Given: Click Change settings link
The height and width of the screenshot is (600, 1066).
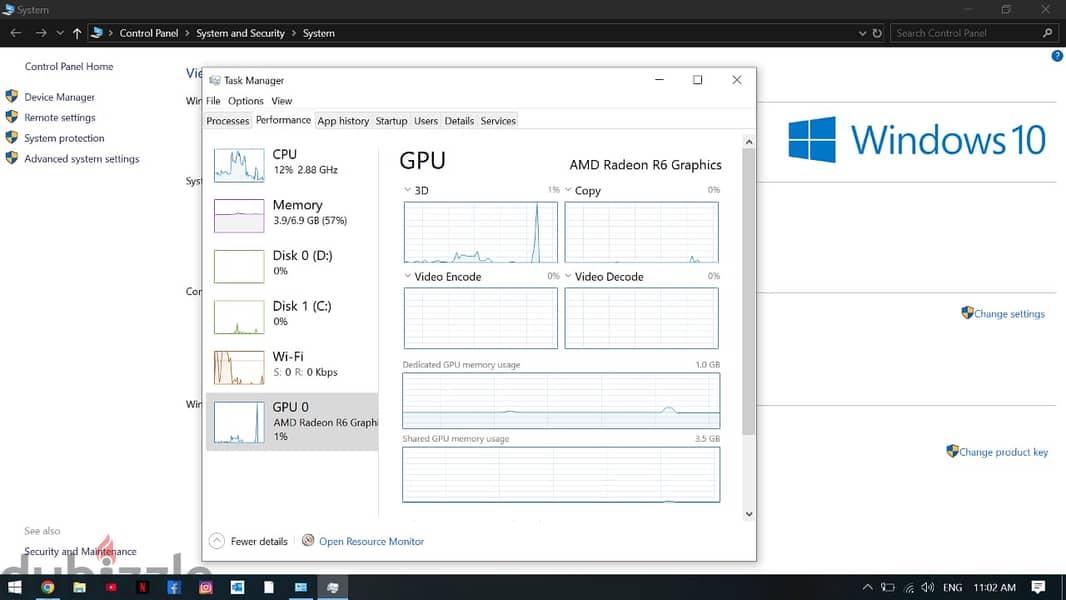Looking at the screenshot, I should pos(1009,313).
